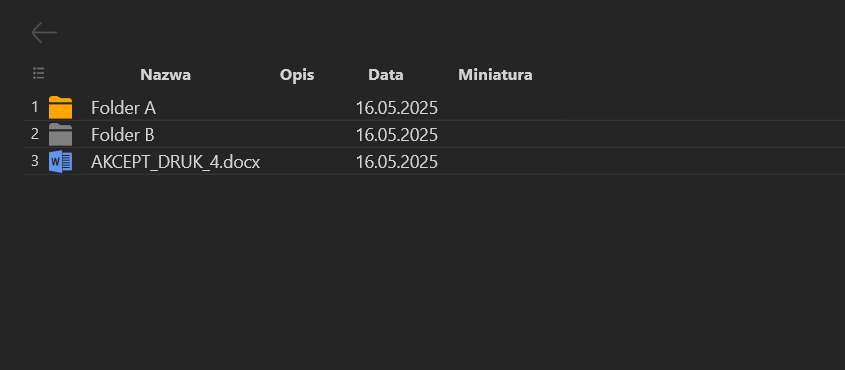Sort by the Opis column header
This screenshot has height=370, width=845.
click(297, 75)
